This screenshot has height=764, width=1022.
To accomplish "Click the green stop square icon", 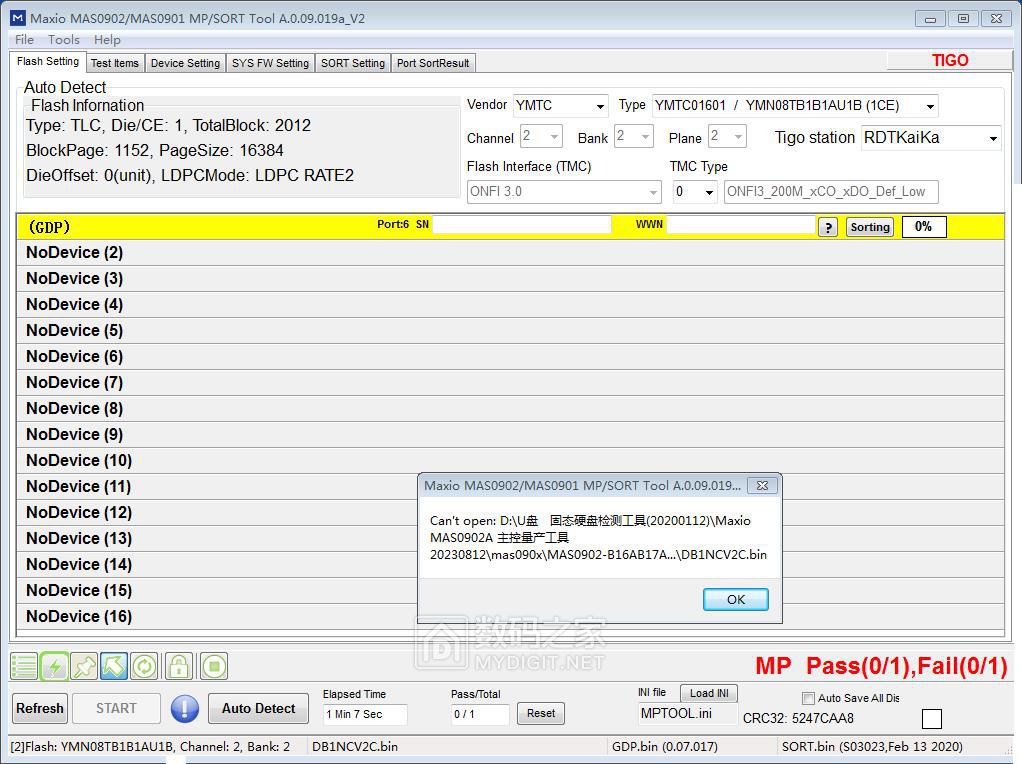I will pos(213,666).
